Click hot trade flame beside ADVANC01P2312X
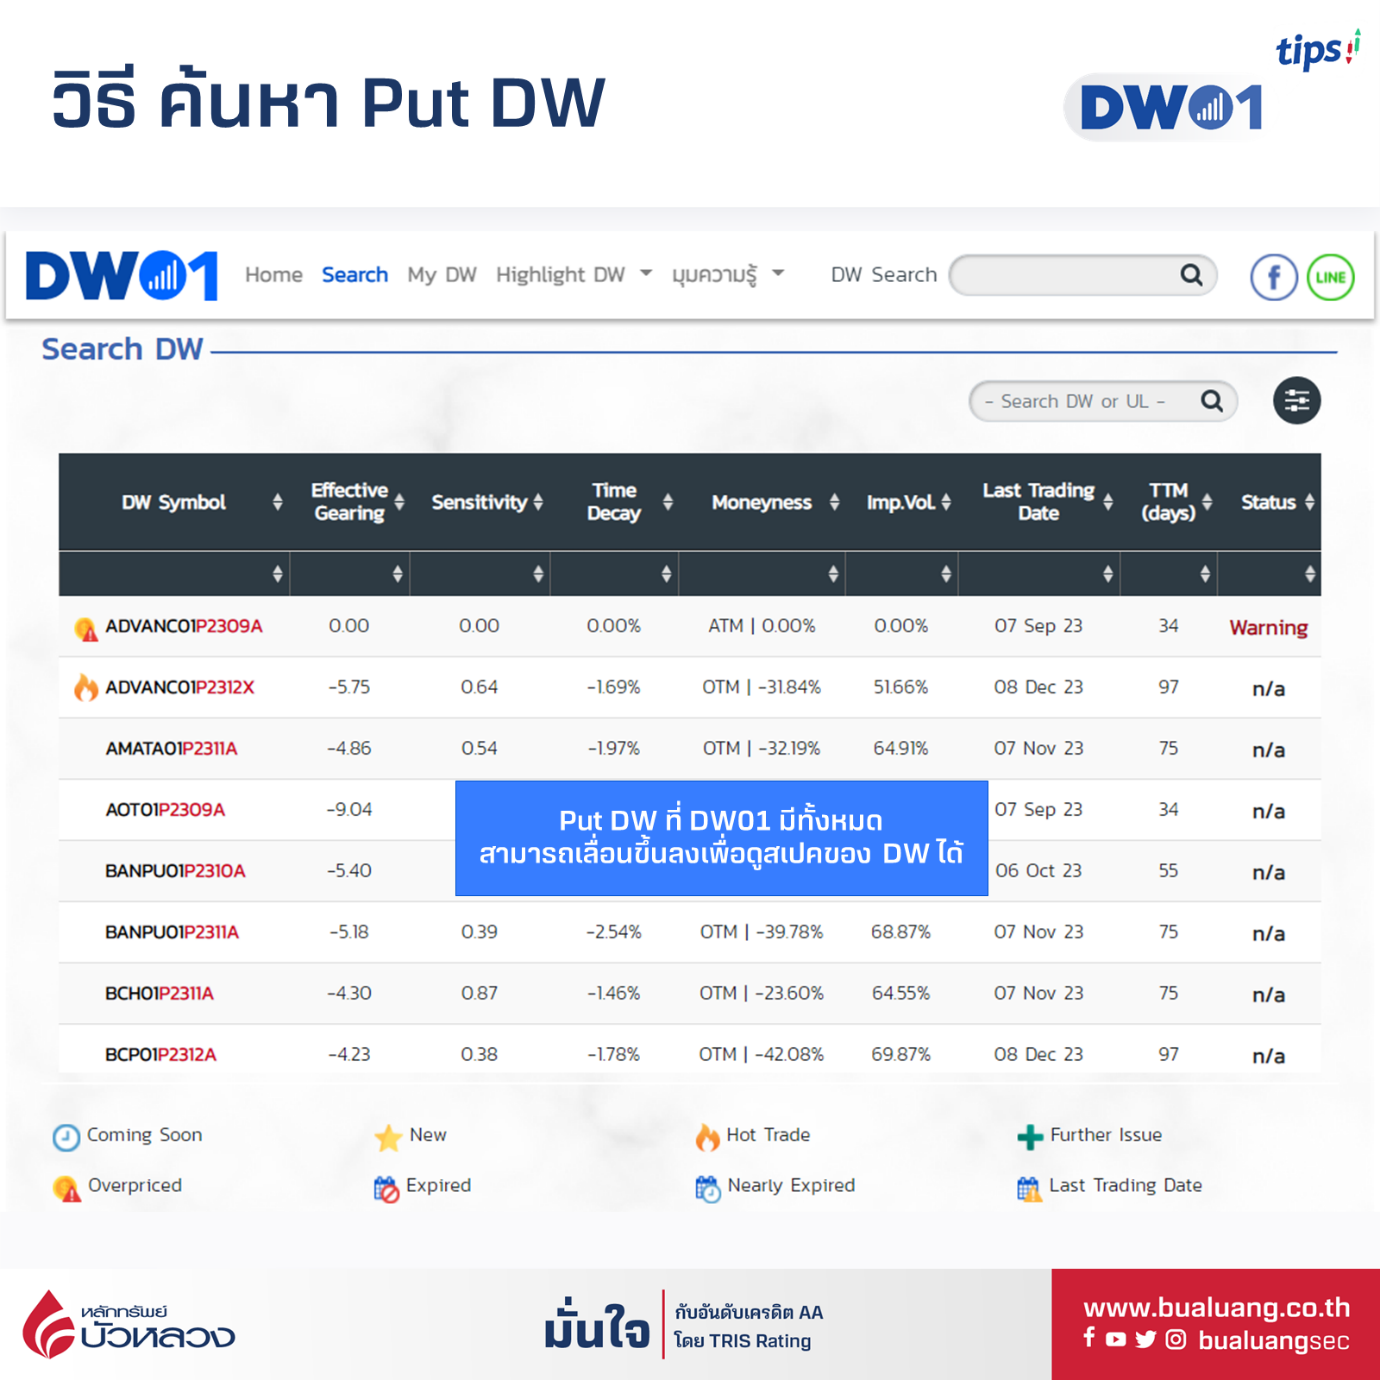 point(86,687)
